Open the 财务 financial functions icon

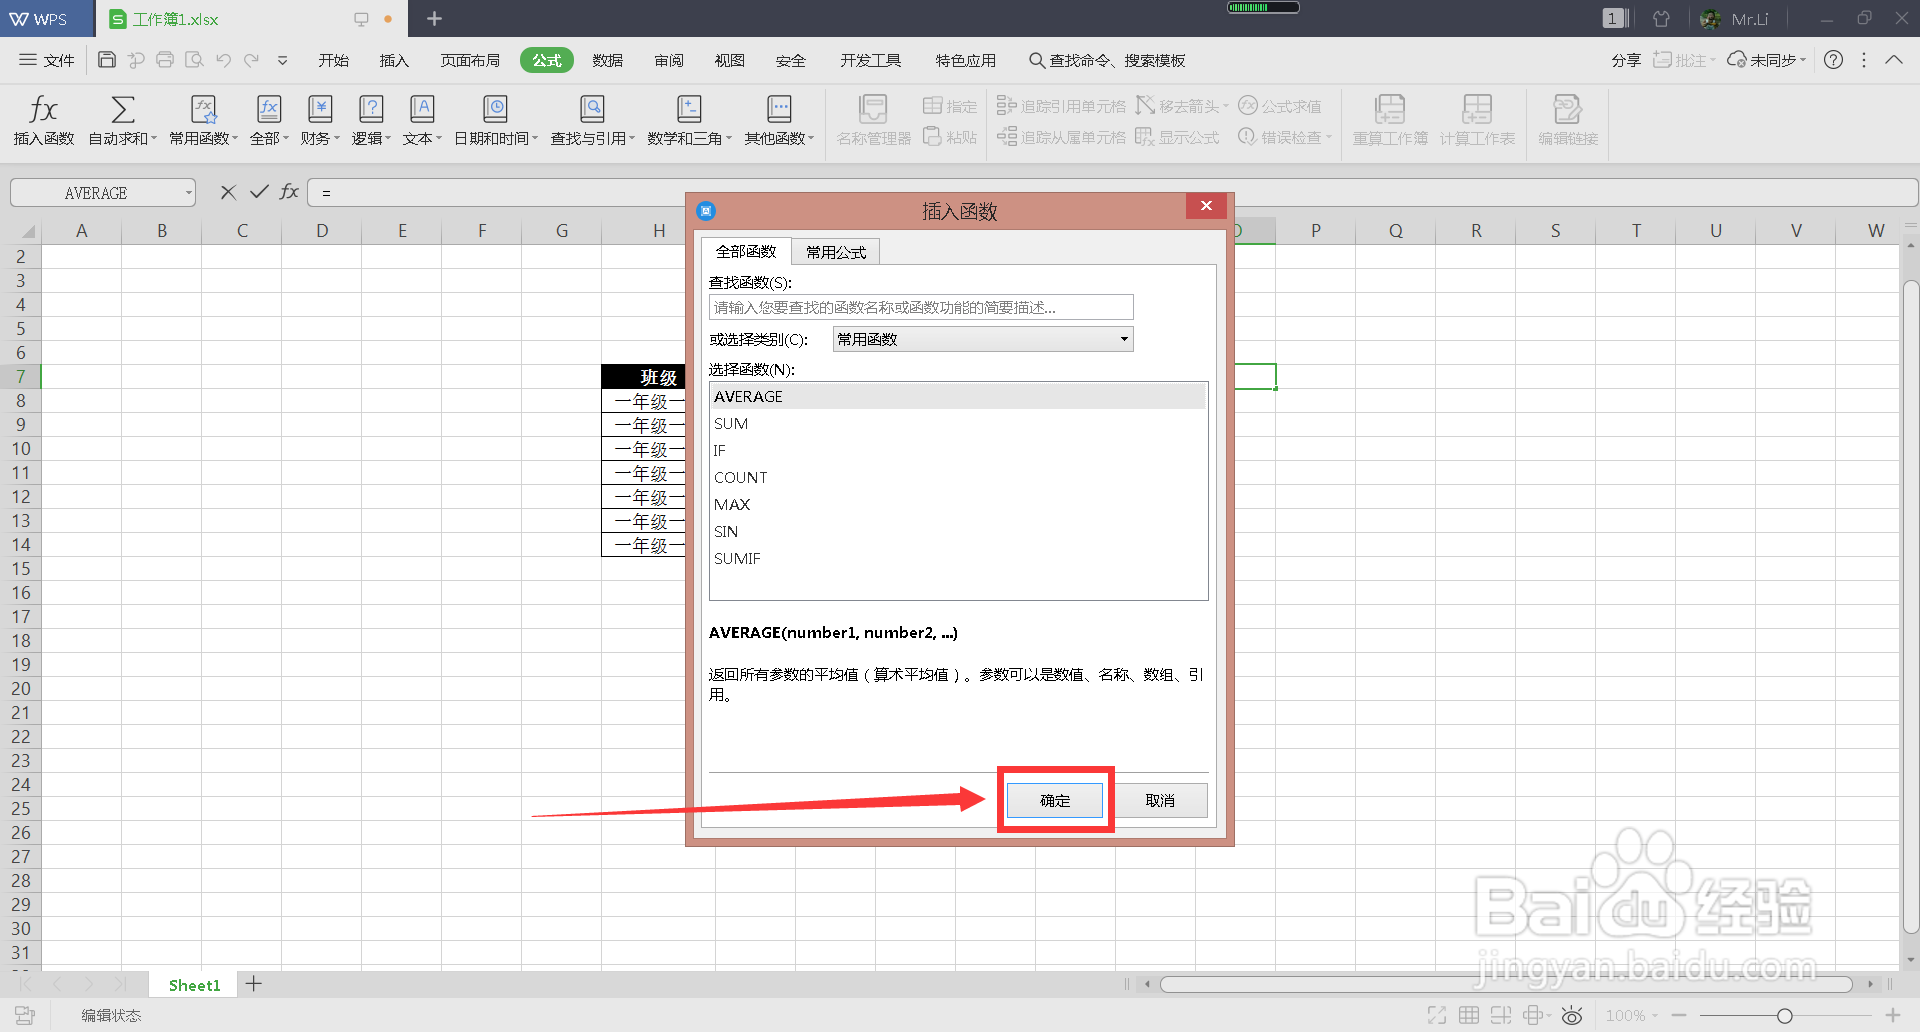tap(320, 108)
